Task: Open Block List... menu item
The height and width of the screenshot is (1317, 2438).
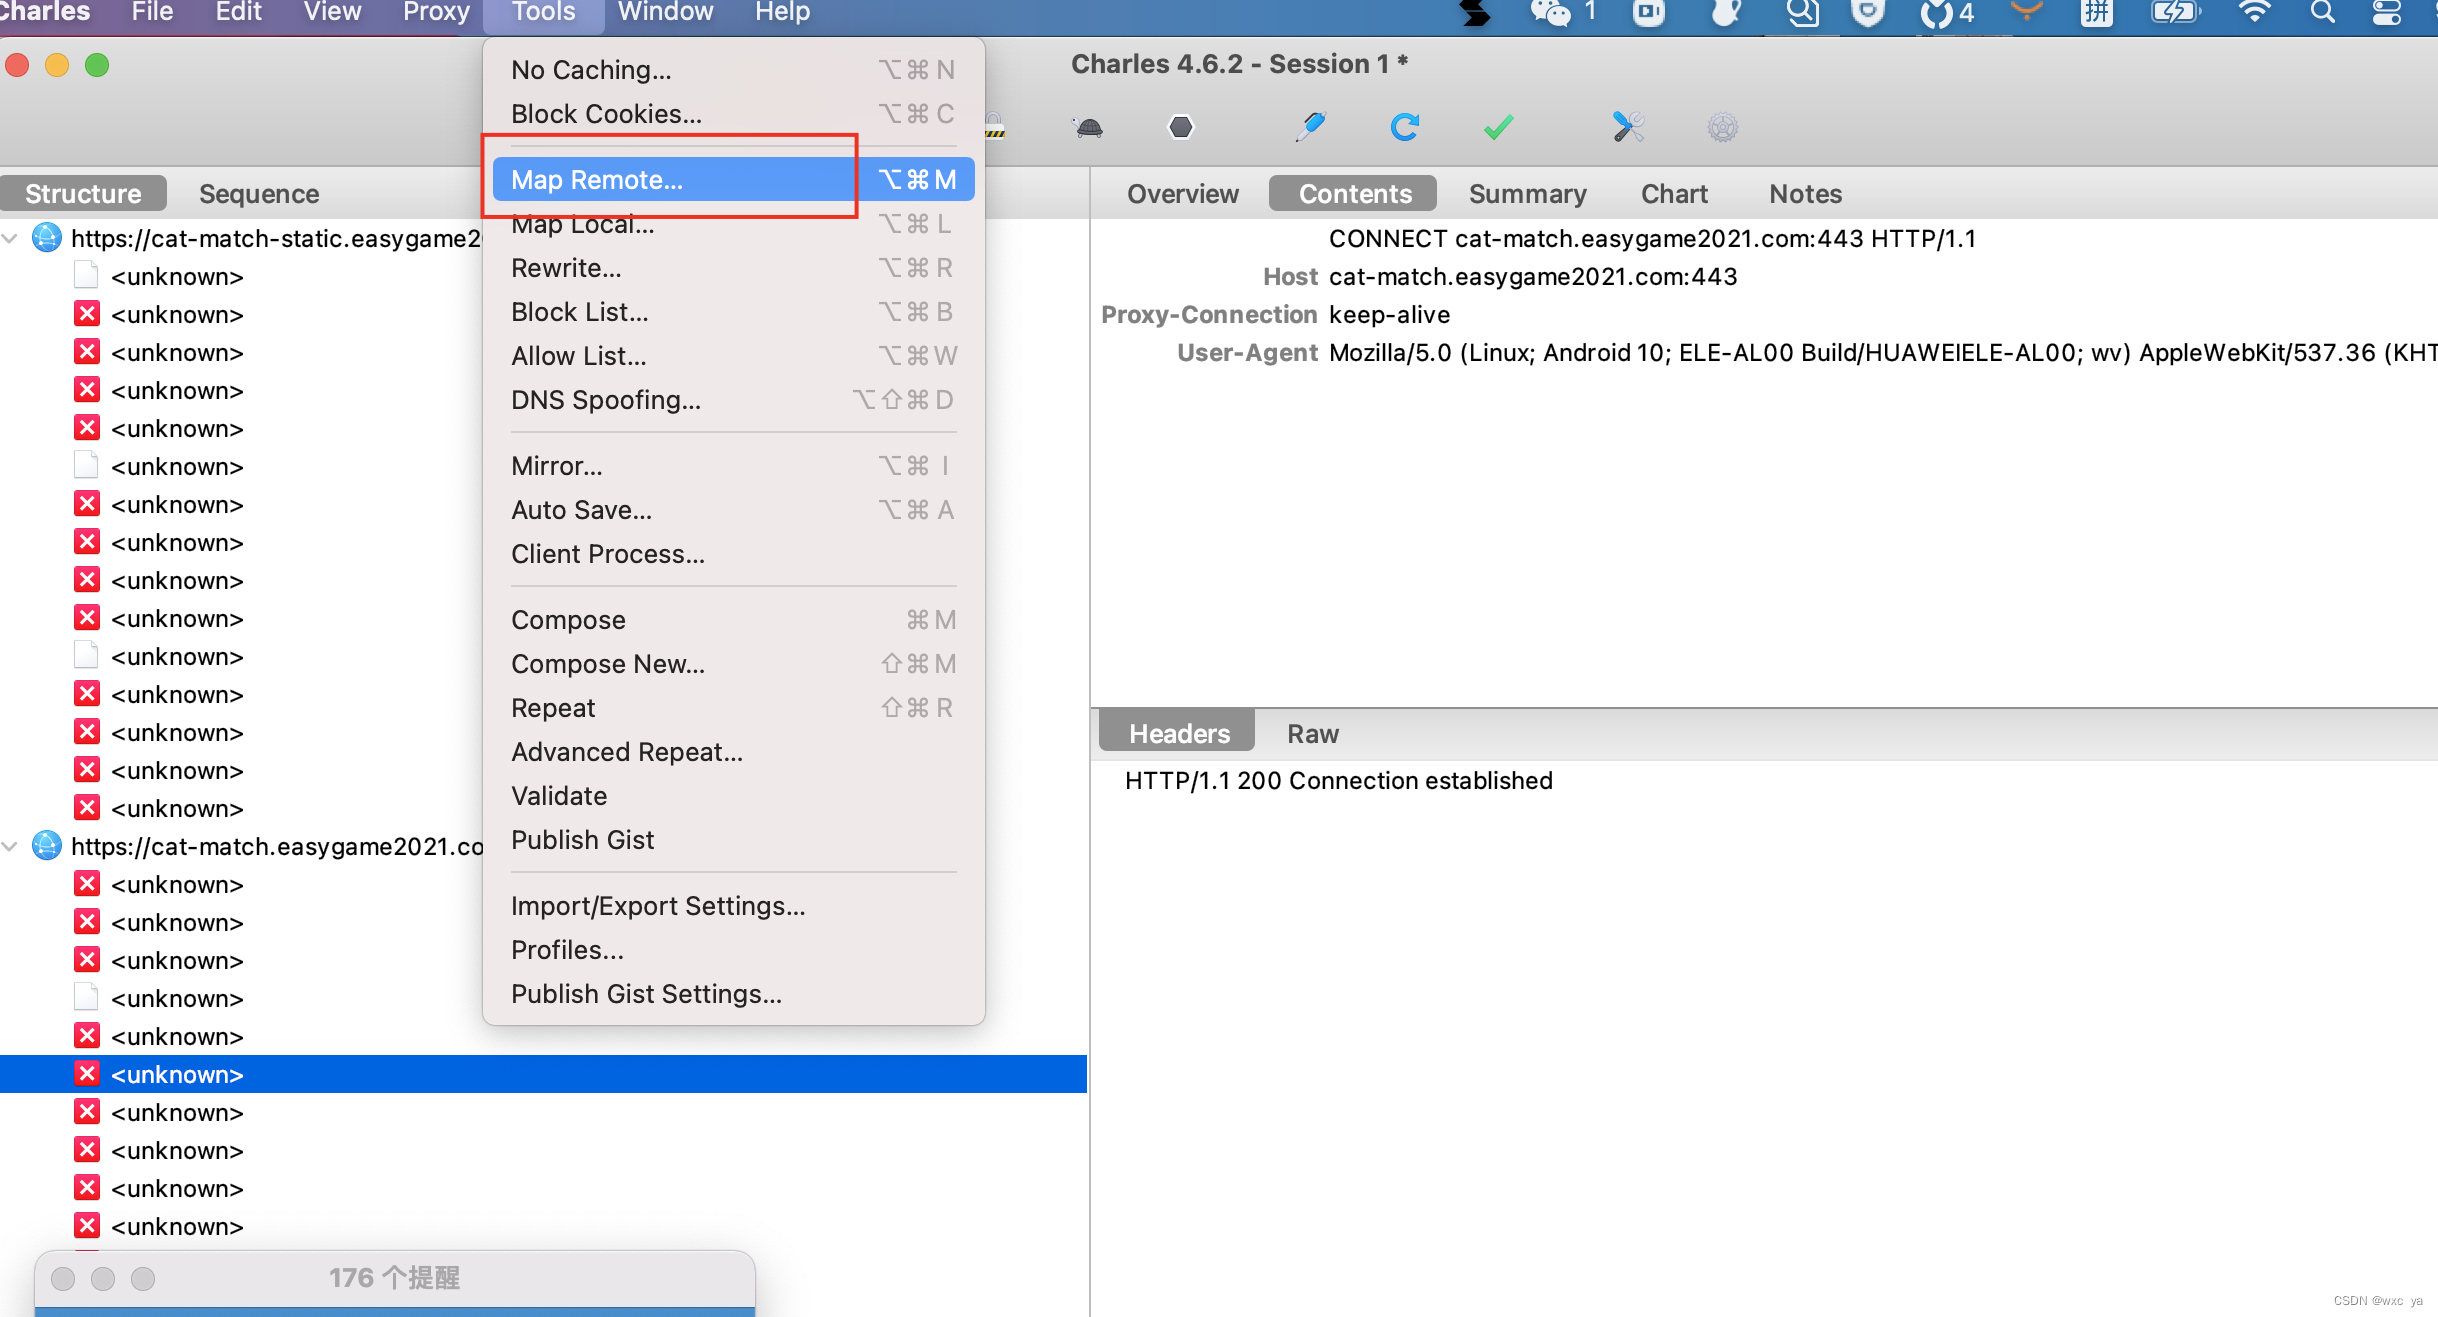Action: point(733,312)
